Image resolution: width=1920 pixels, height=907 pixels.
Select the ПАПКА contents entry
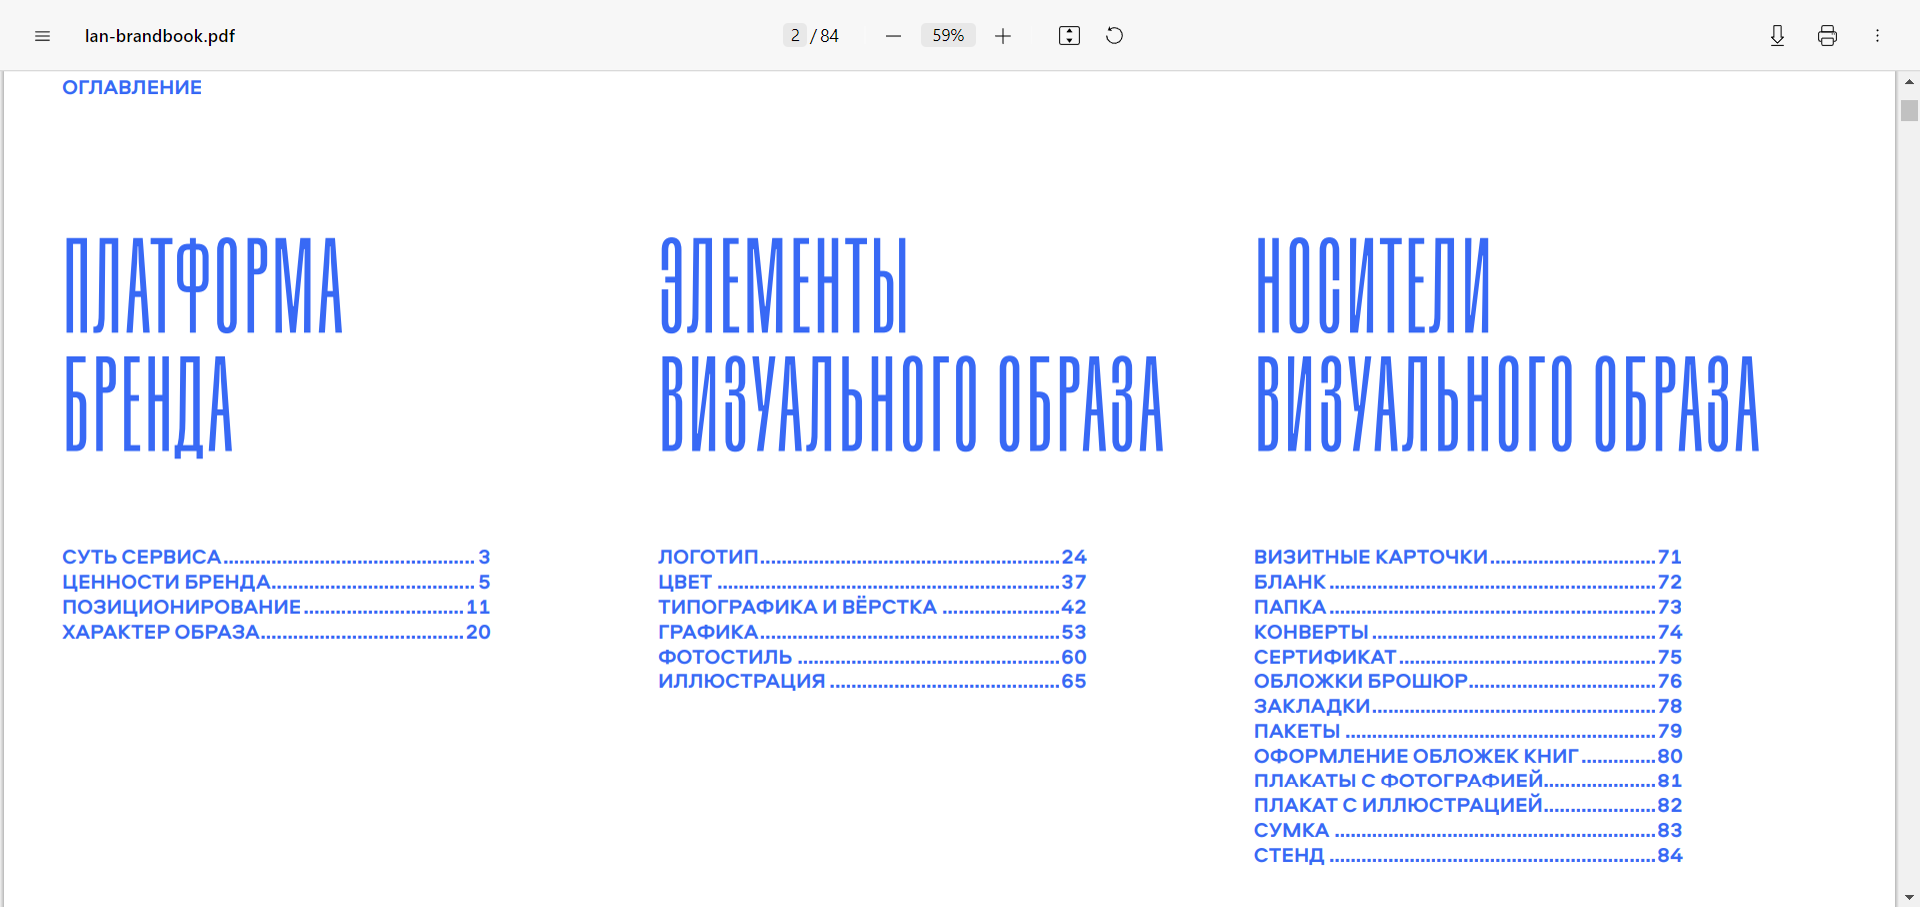[1468, 607]
